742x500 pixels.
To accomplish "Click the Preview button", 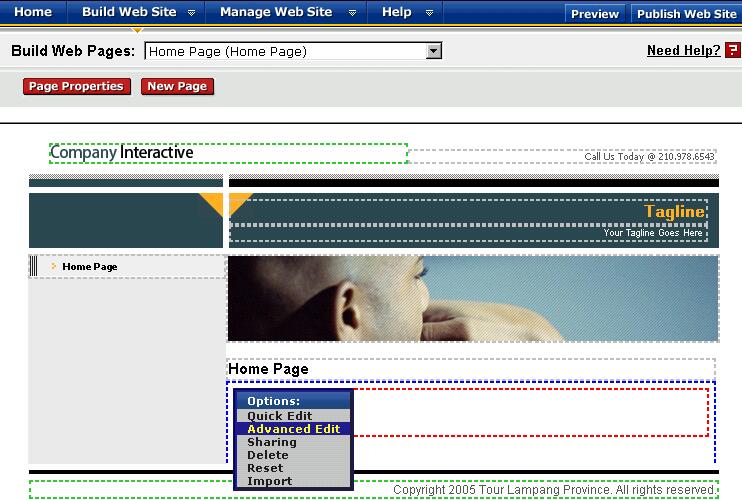I will point(595,14).
